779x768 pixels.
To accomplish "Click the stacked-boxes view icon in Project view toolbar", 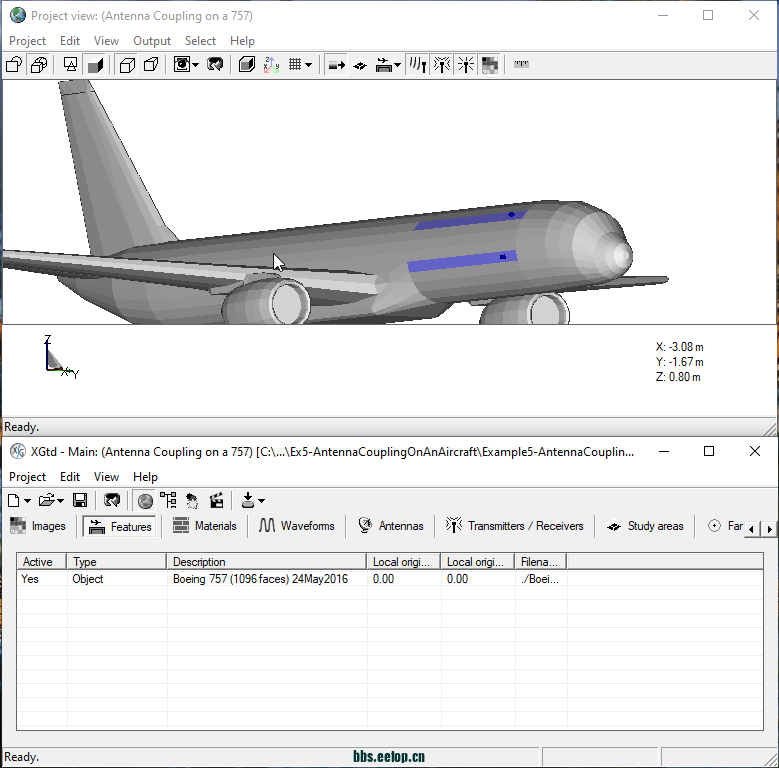I will point(39,65).
